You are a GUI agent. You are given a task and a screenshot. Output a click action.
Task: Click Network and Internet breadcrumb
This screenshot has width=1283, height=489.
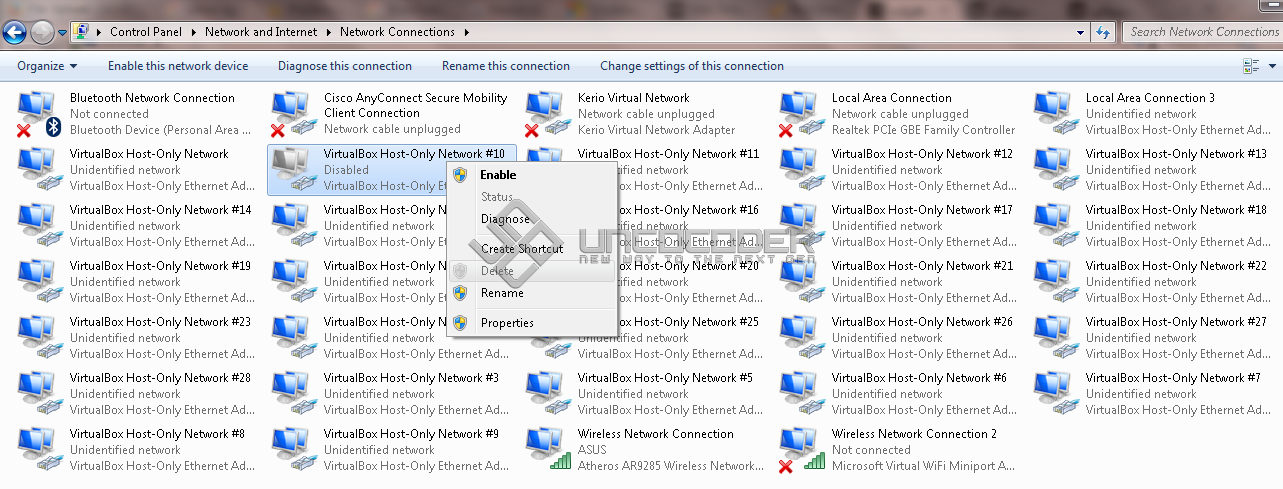click(261, 32)
